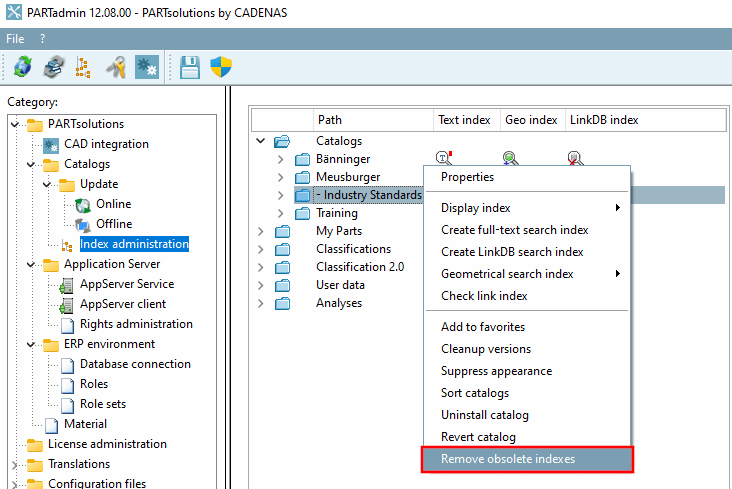Viewport: 732px width, 489px height.
Task: Click Bänninger's Geo index status icon
Action: [510, 157]
